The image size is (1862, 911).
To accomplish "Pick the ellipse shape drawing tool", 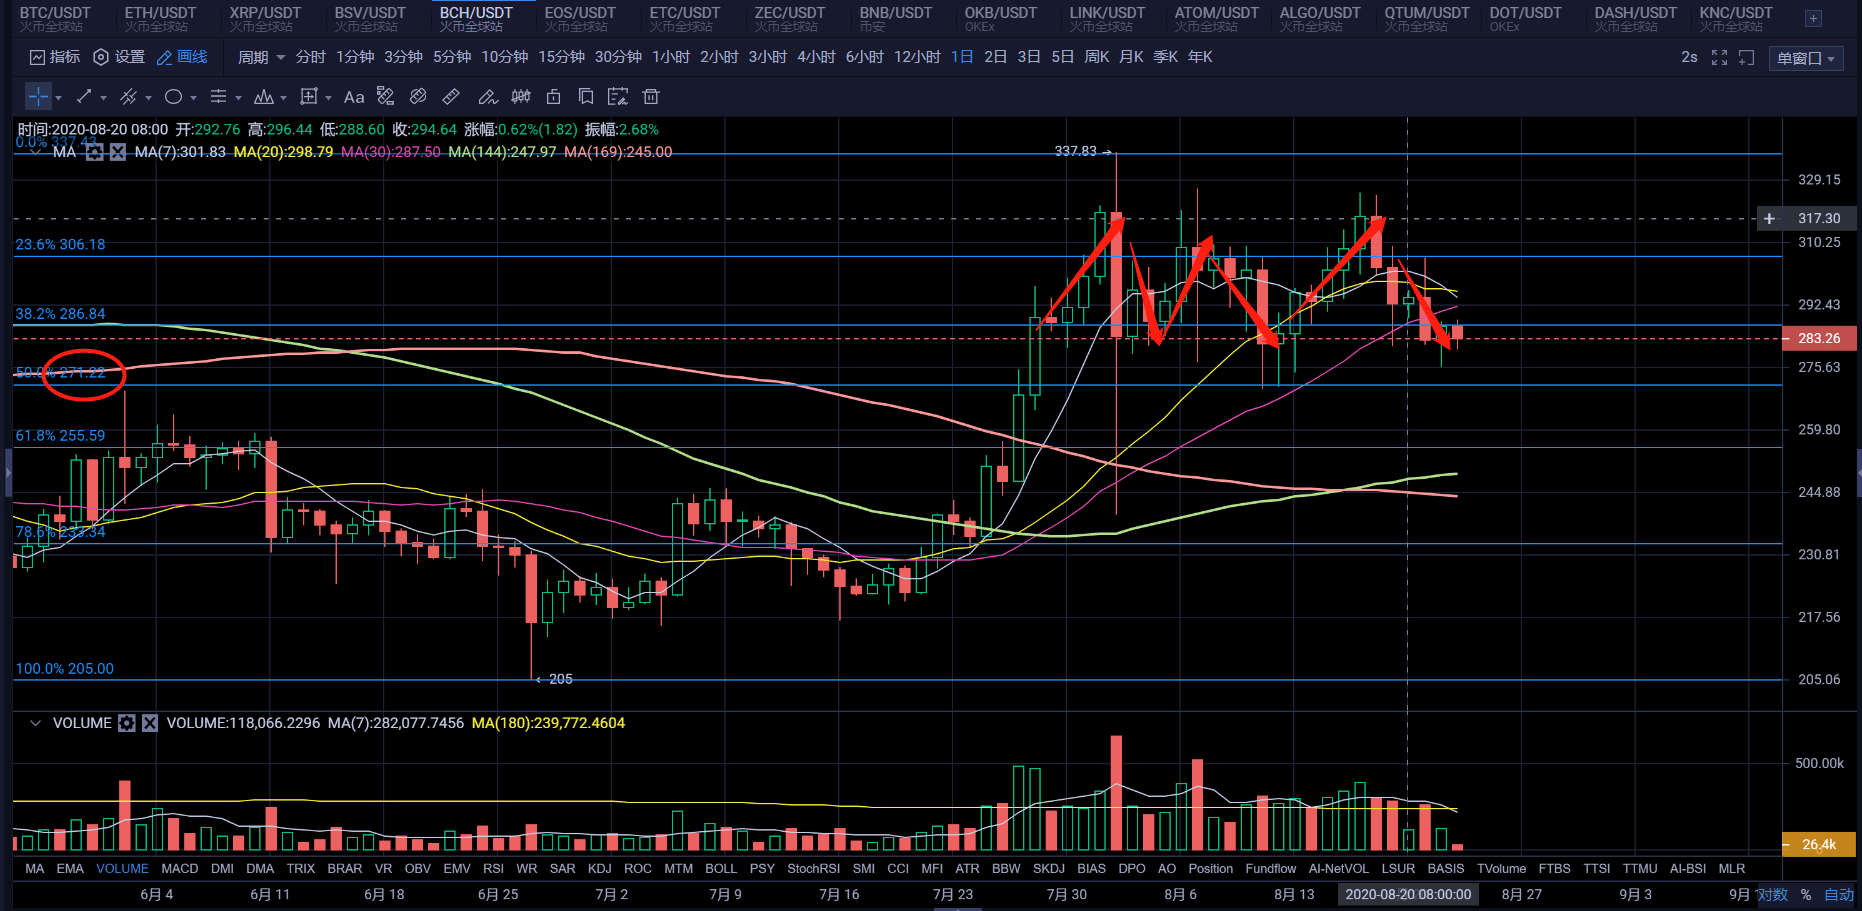I will click(x=173, y=97).
